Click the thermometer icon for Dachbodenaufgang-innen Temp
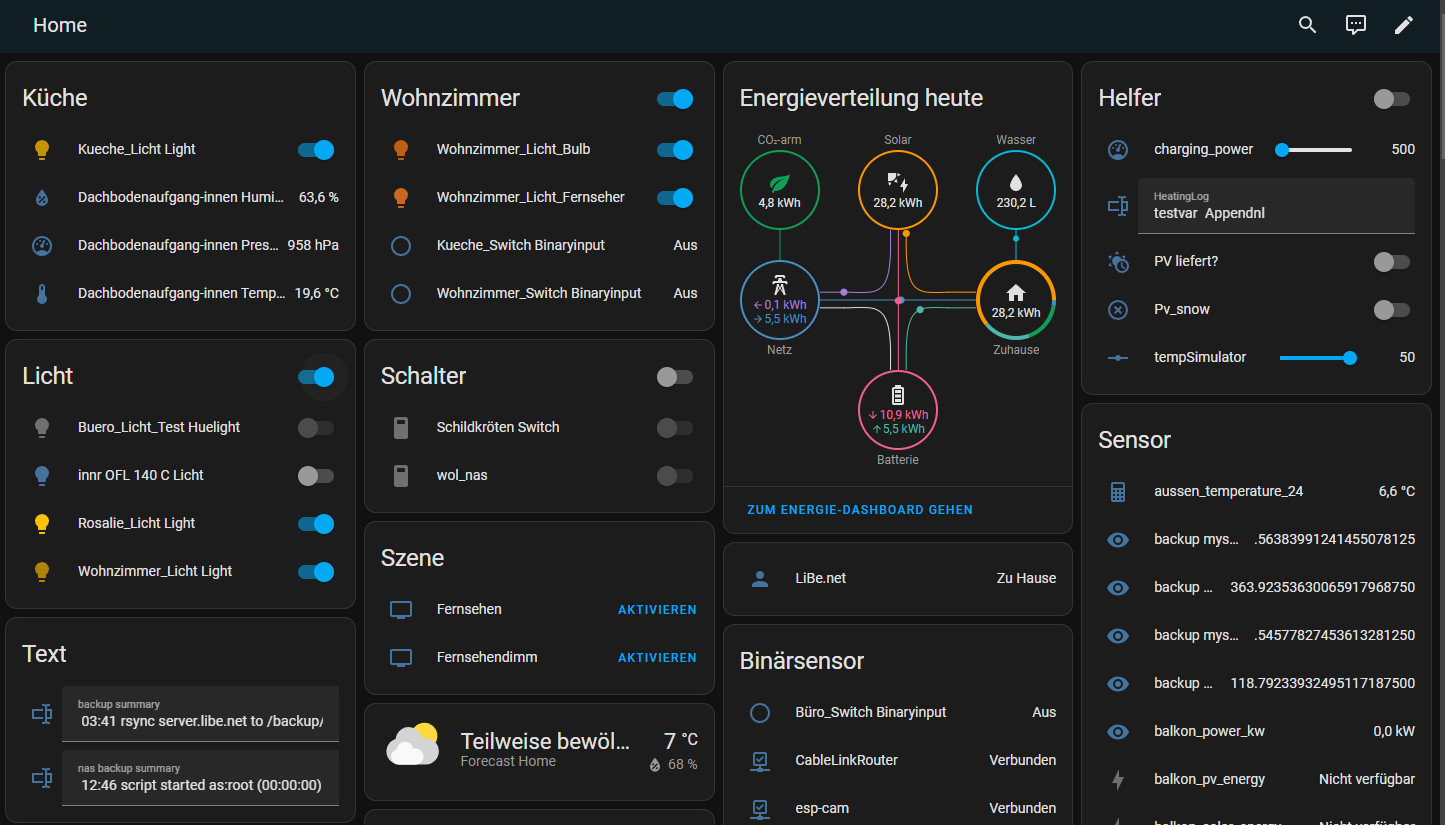The width and height of the screenshot is (1445, 825). pyautogui.click(x=41, y=293)
